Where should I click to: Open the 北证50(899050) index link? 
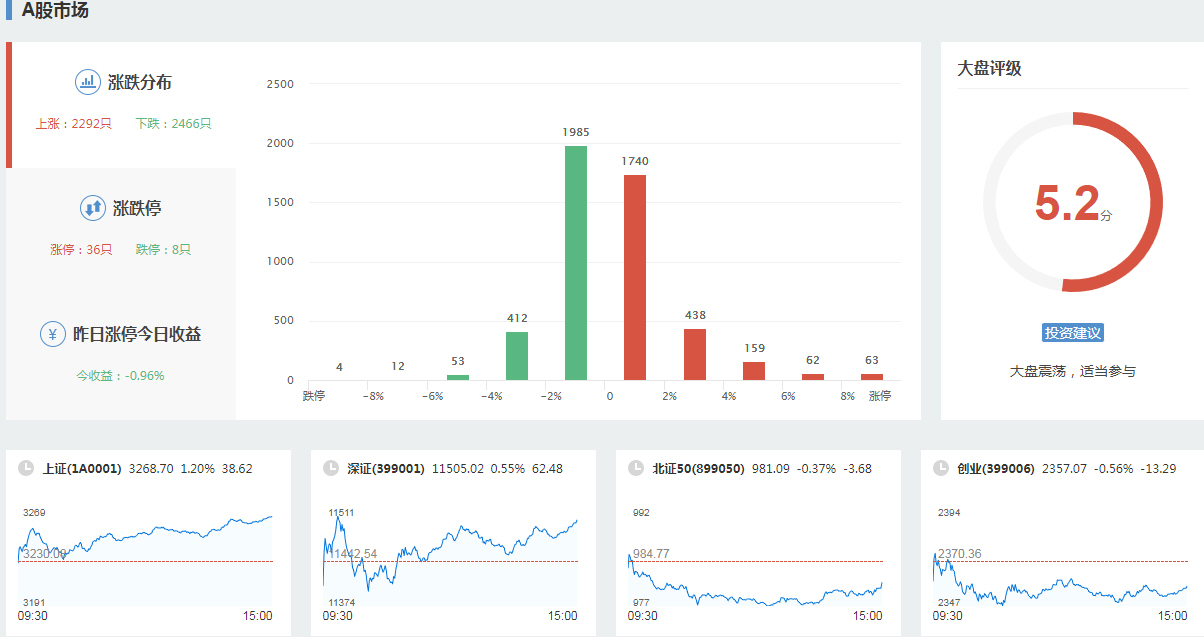(x=698, y=468)
